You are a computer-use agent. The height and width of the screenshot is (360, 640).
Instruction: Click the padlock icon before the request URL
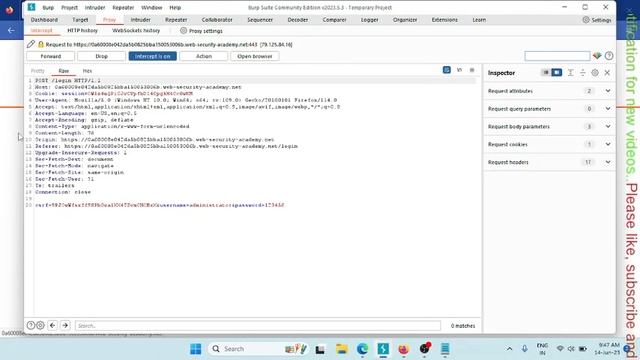[41, 44]
